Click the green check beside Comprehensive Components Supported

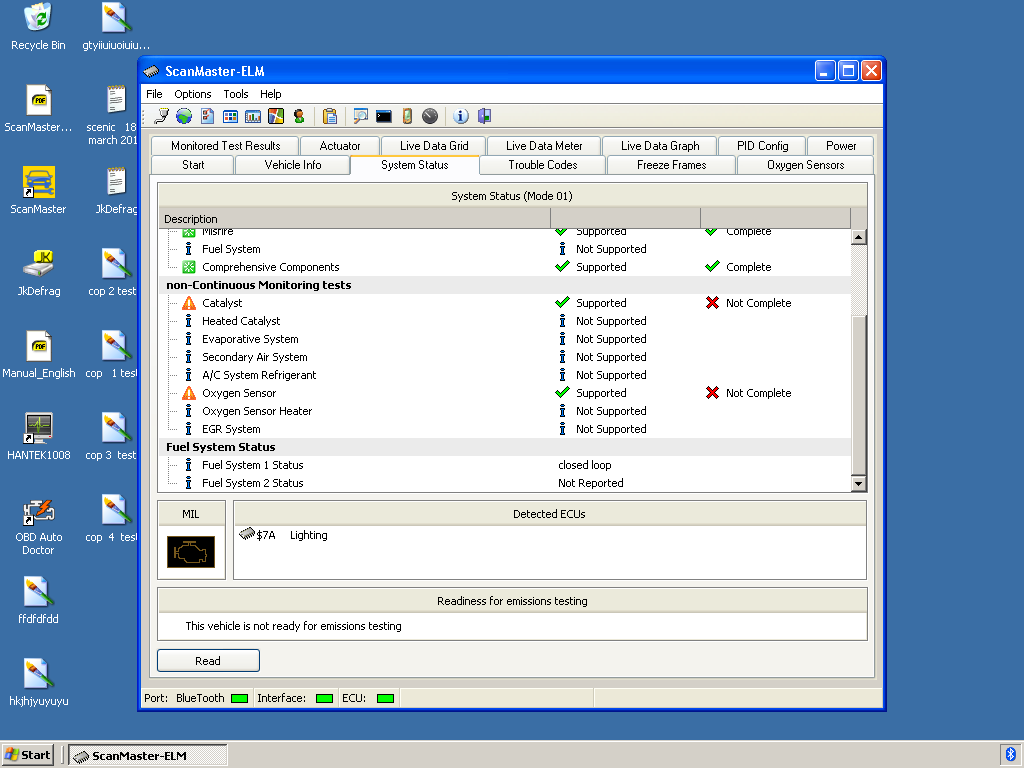tap(562, 266)
